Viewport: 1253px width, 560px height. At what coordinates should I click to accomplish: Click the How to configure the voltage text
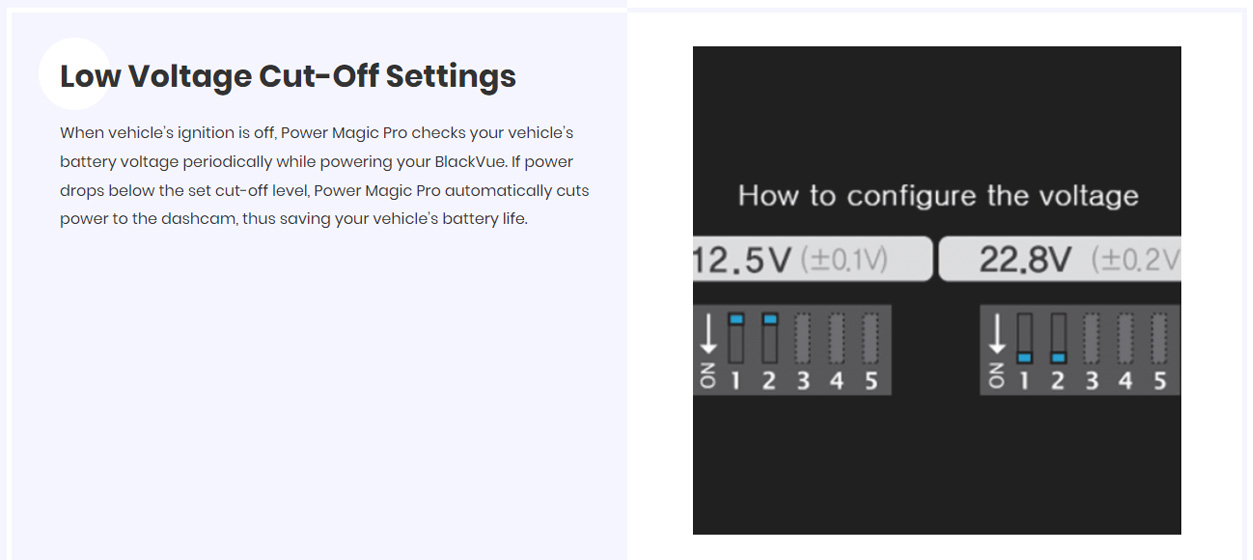(x=938, y=195)
